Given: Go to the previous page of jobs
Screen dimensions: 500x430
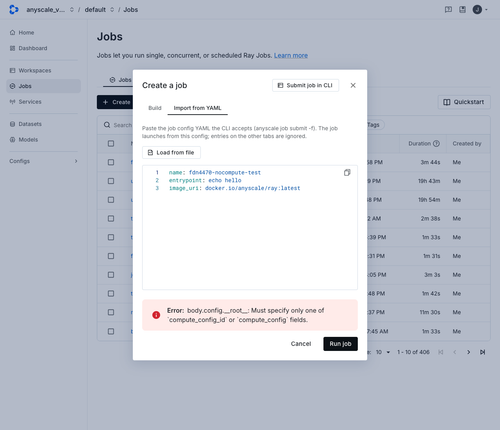Looking at the screenshot, I should point(455,352).
